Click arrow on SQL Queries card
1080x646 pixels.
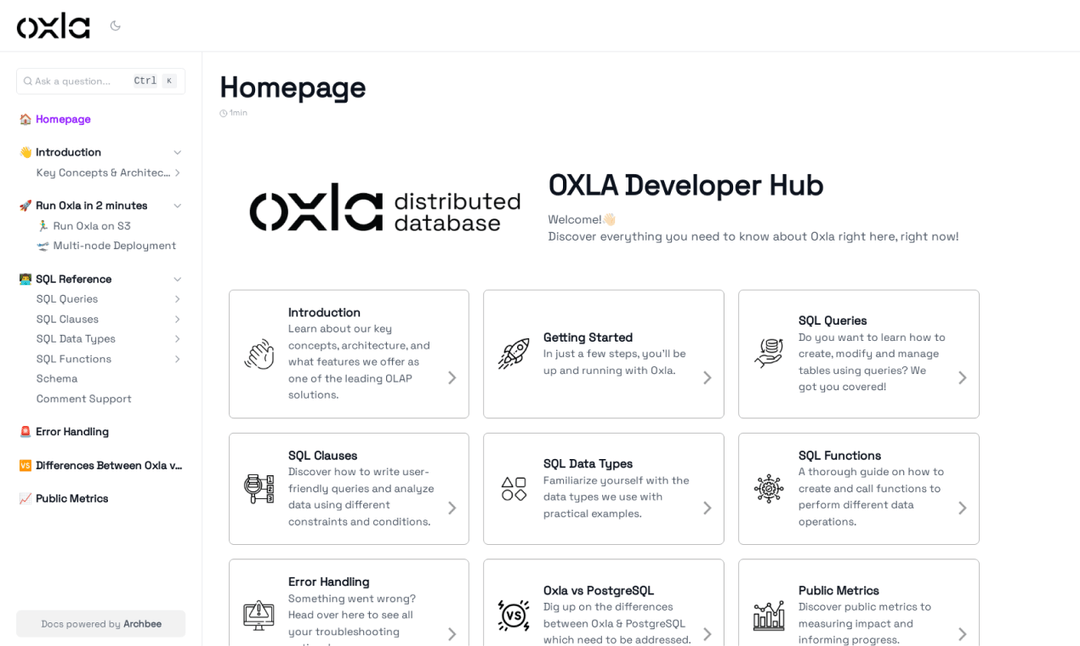pyautogui.click(x=962, y=377)
